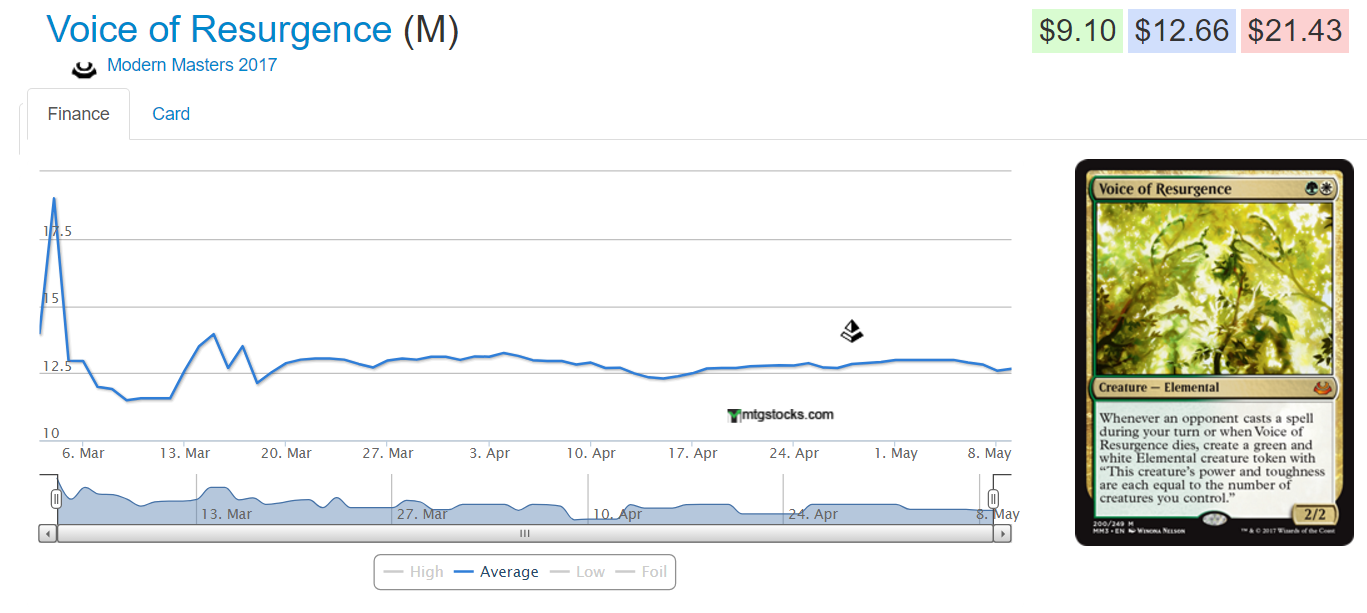Click the Modern Masters 2017 set symbol icon
The width and height of the screenshot is (1367, 613).
pyautogui.click(x=84, y=67)
